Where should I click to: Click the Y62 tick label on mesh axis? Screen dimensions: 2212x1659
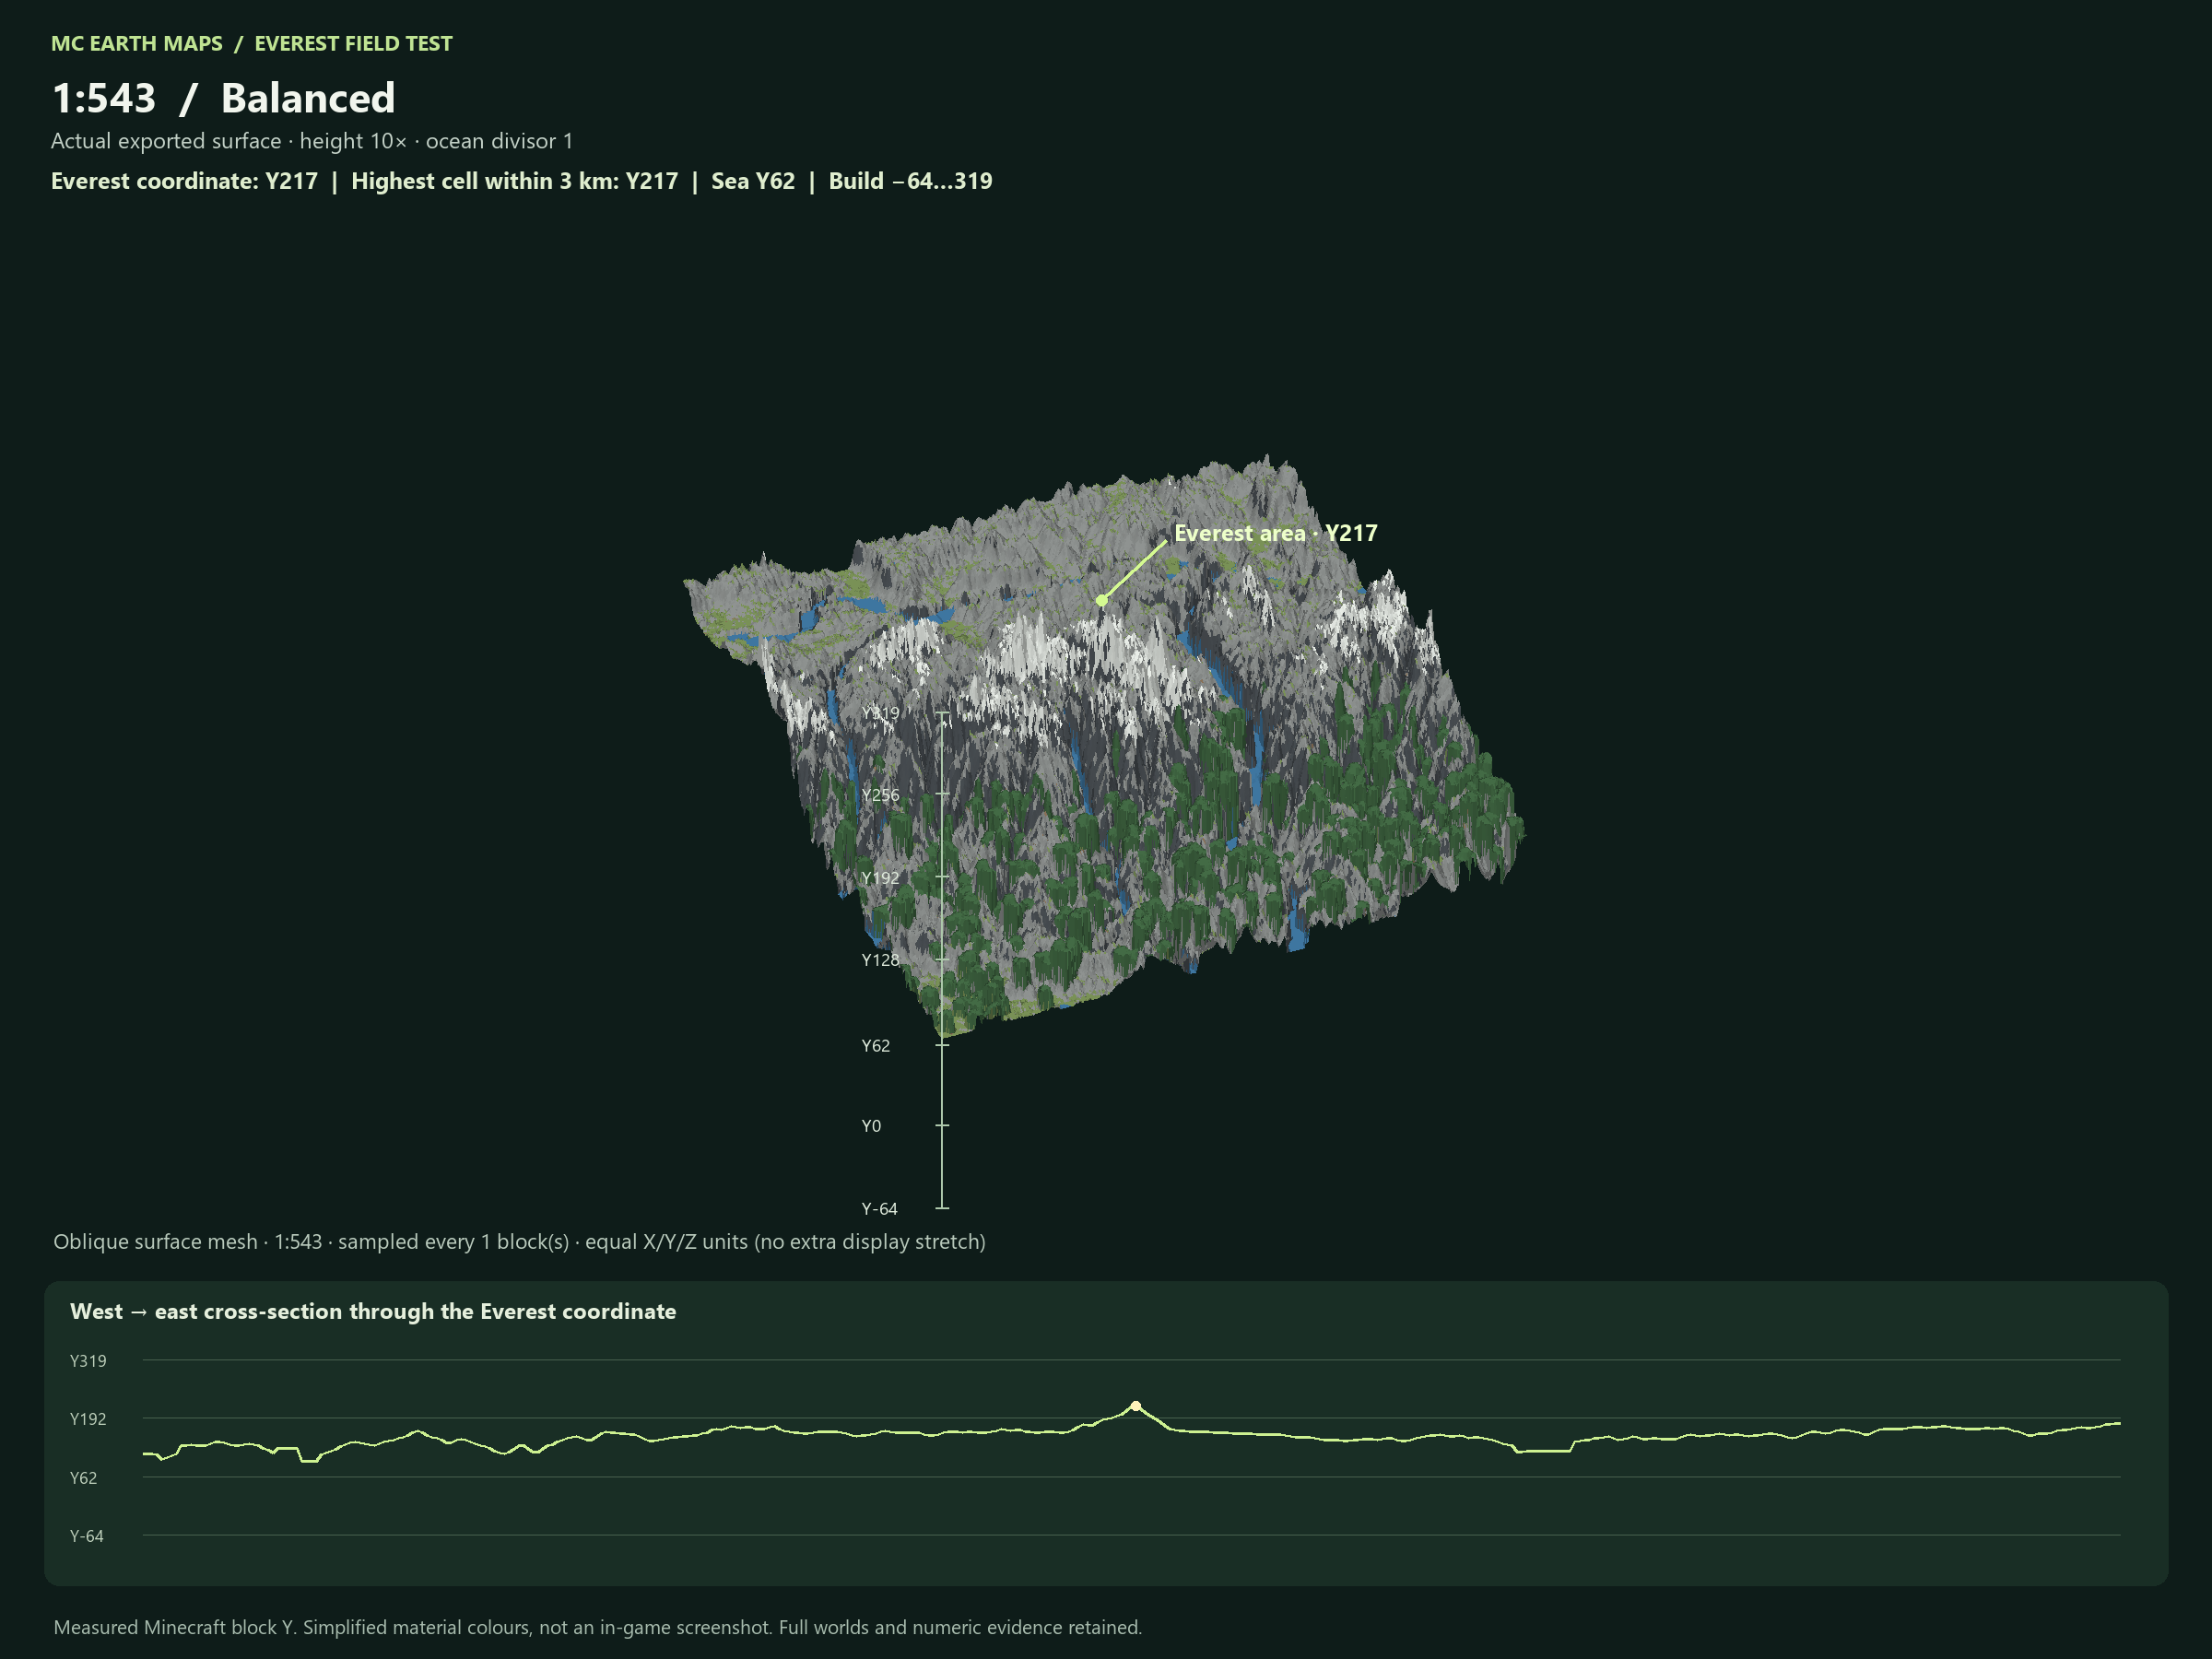click(x=875, y=1046)
